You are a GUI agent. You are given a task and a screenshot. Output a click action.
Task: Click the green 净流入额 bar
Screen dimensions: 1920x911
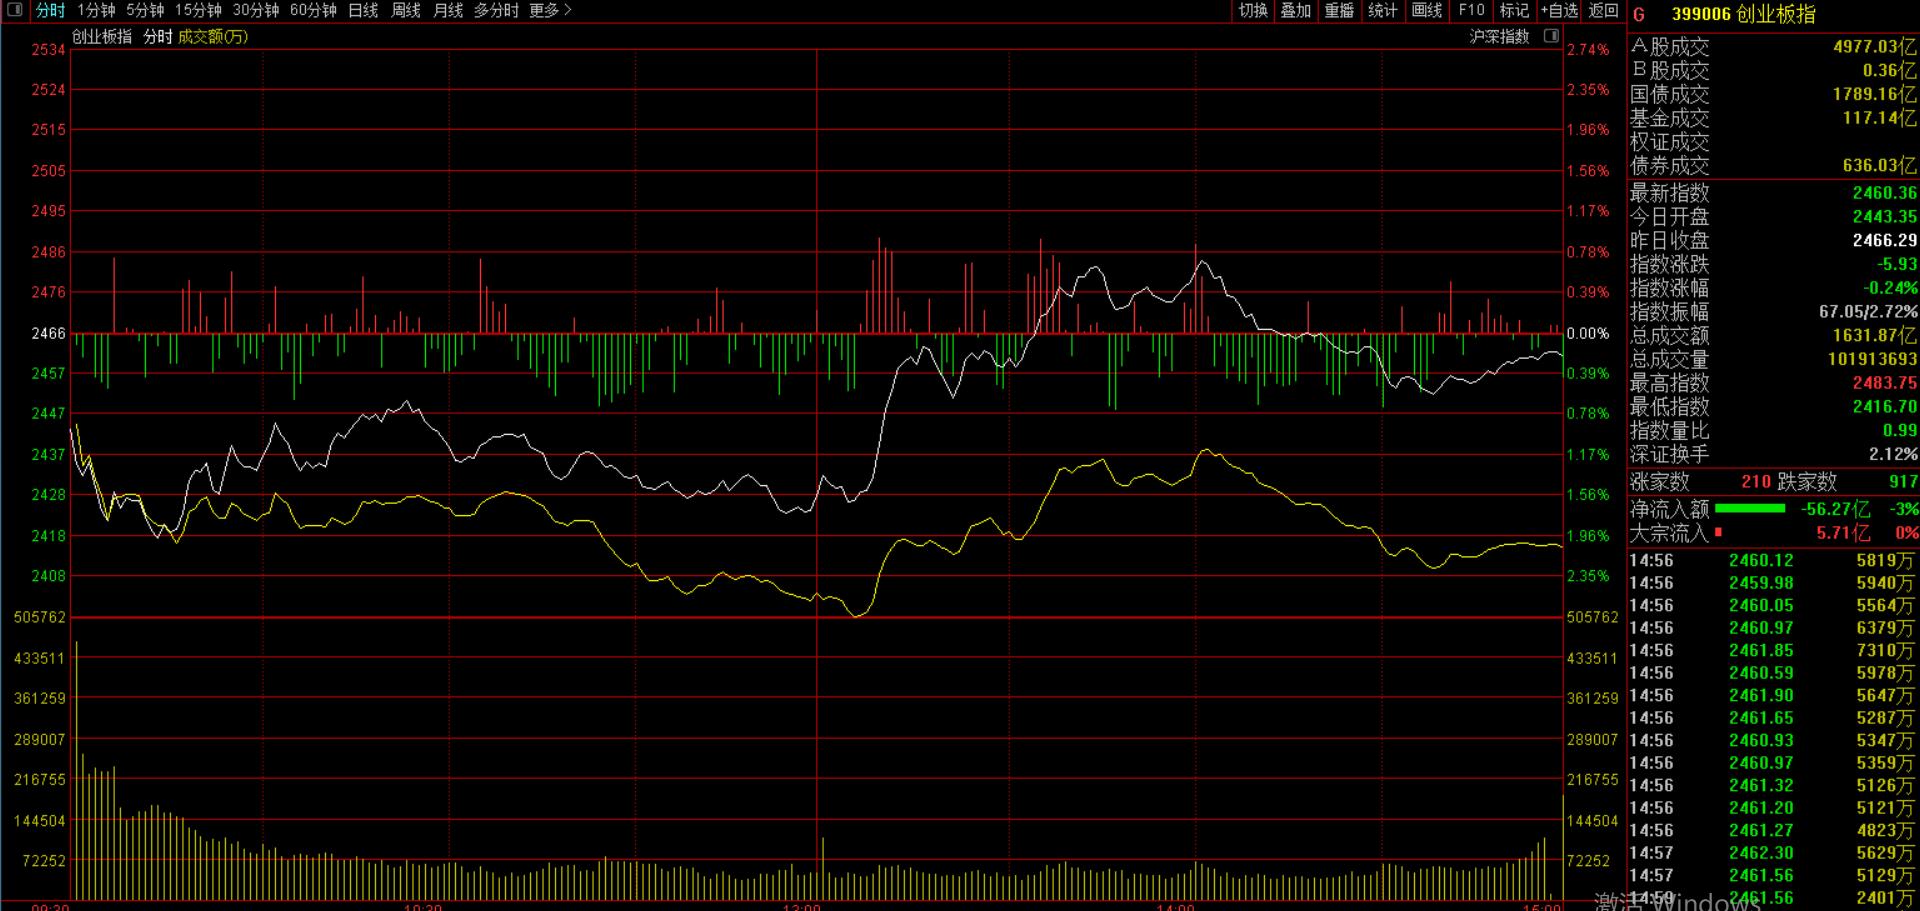pos(1750,509)
